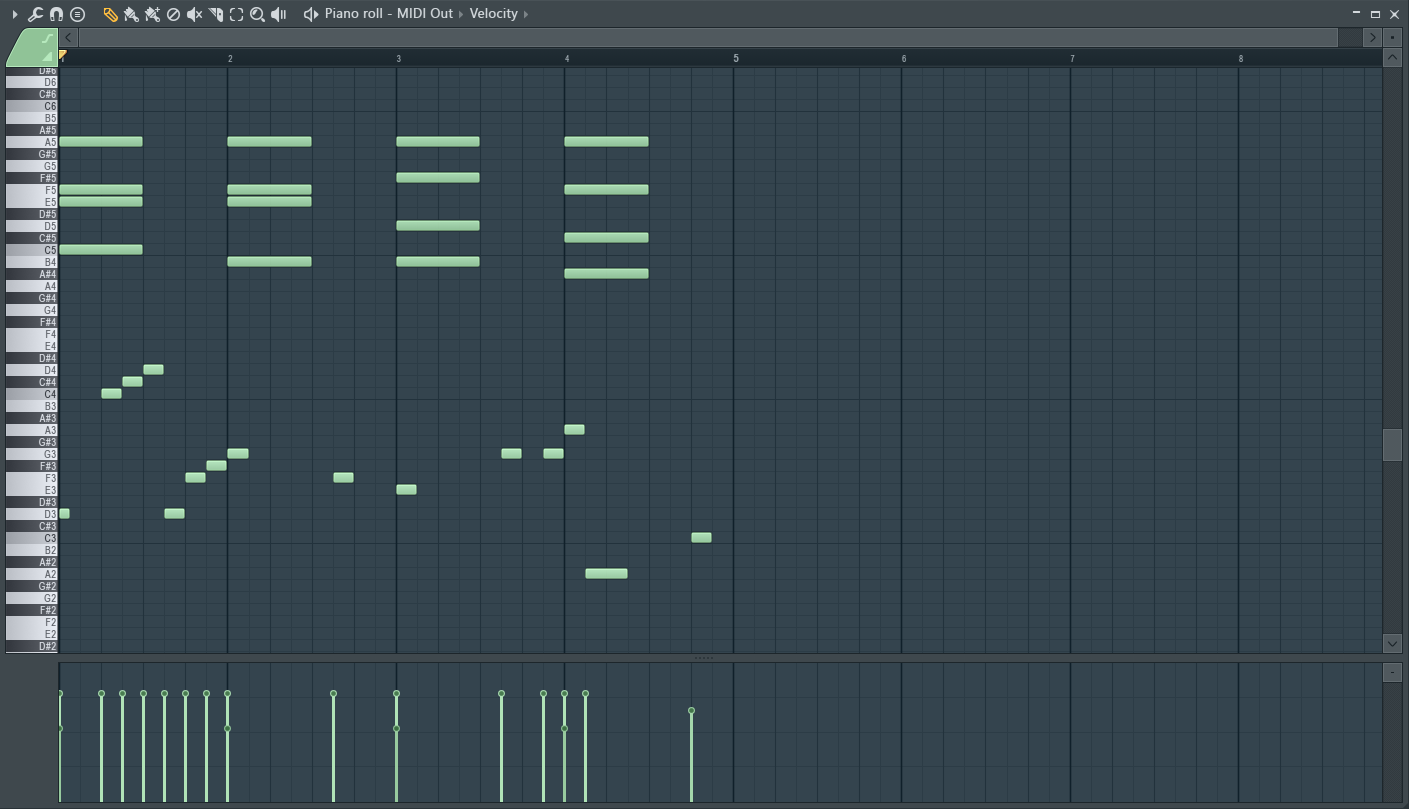Click bar 5 on the timeline ruler
Image resolution: width=1409 pixels, height=809 pixels.
[x=736, y=59]
